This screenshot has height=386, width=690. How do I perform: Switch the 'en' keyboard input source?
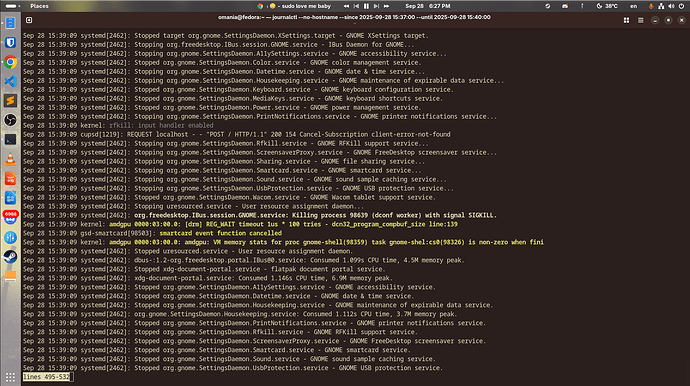633,6
